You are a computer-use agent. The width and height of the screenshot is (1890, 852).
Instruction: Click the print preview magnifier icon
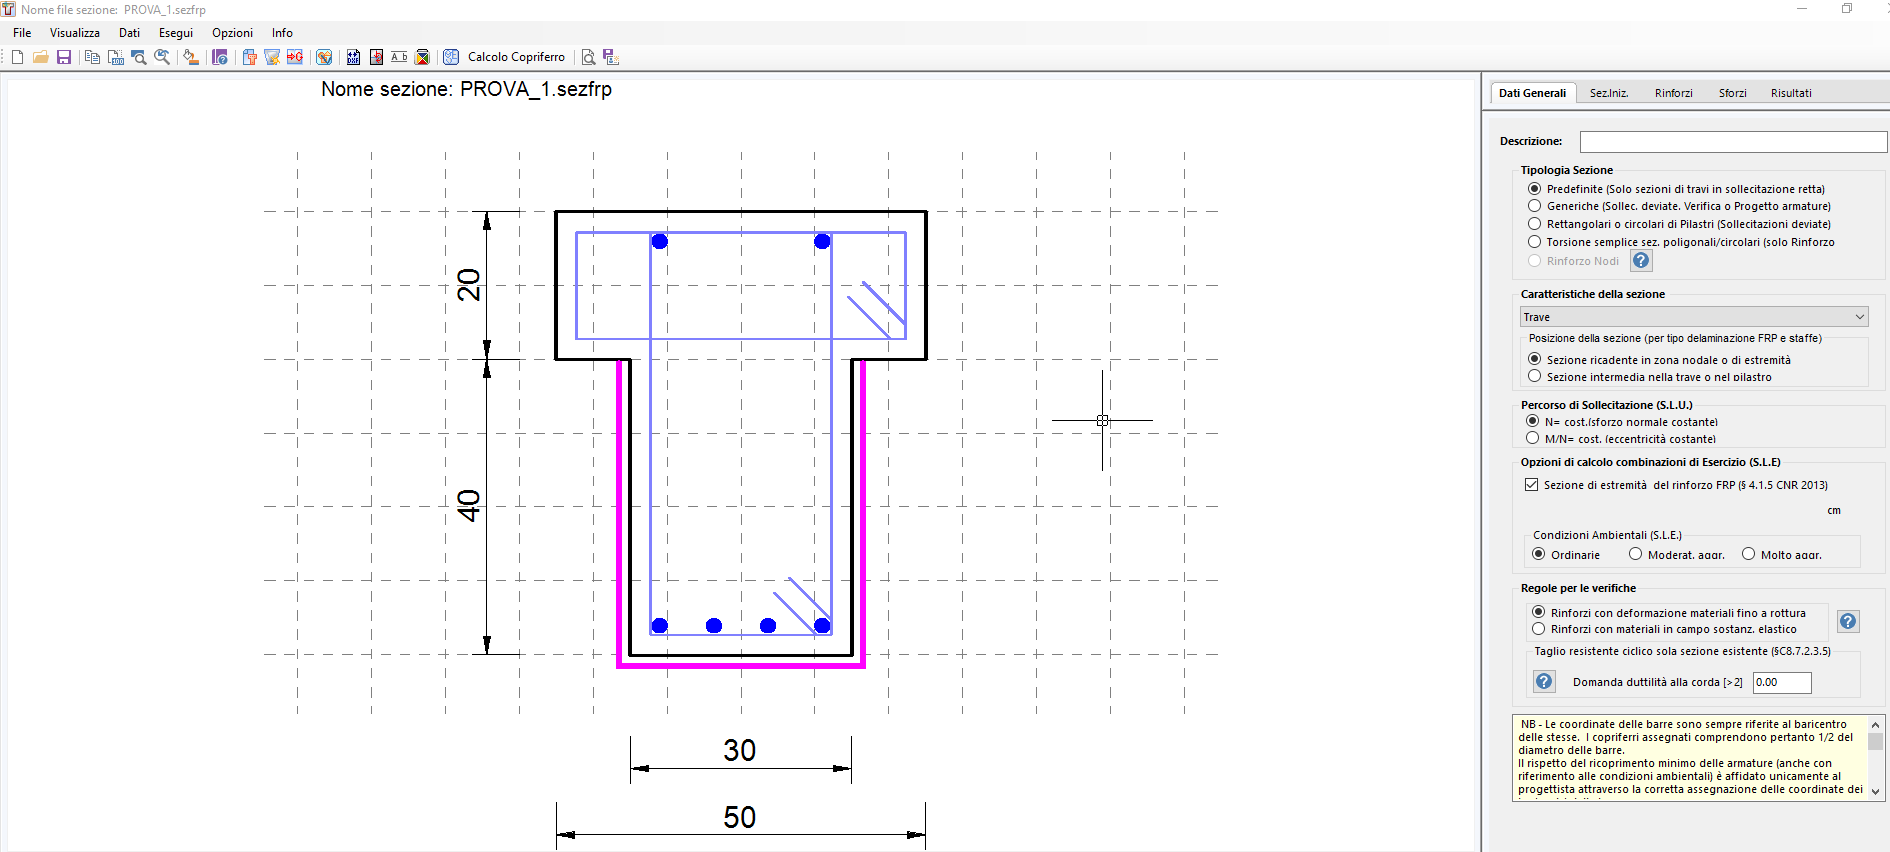tap(589, 57)
